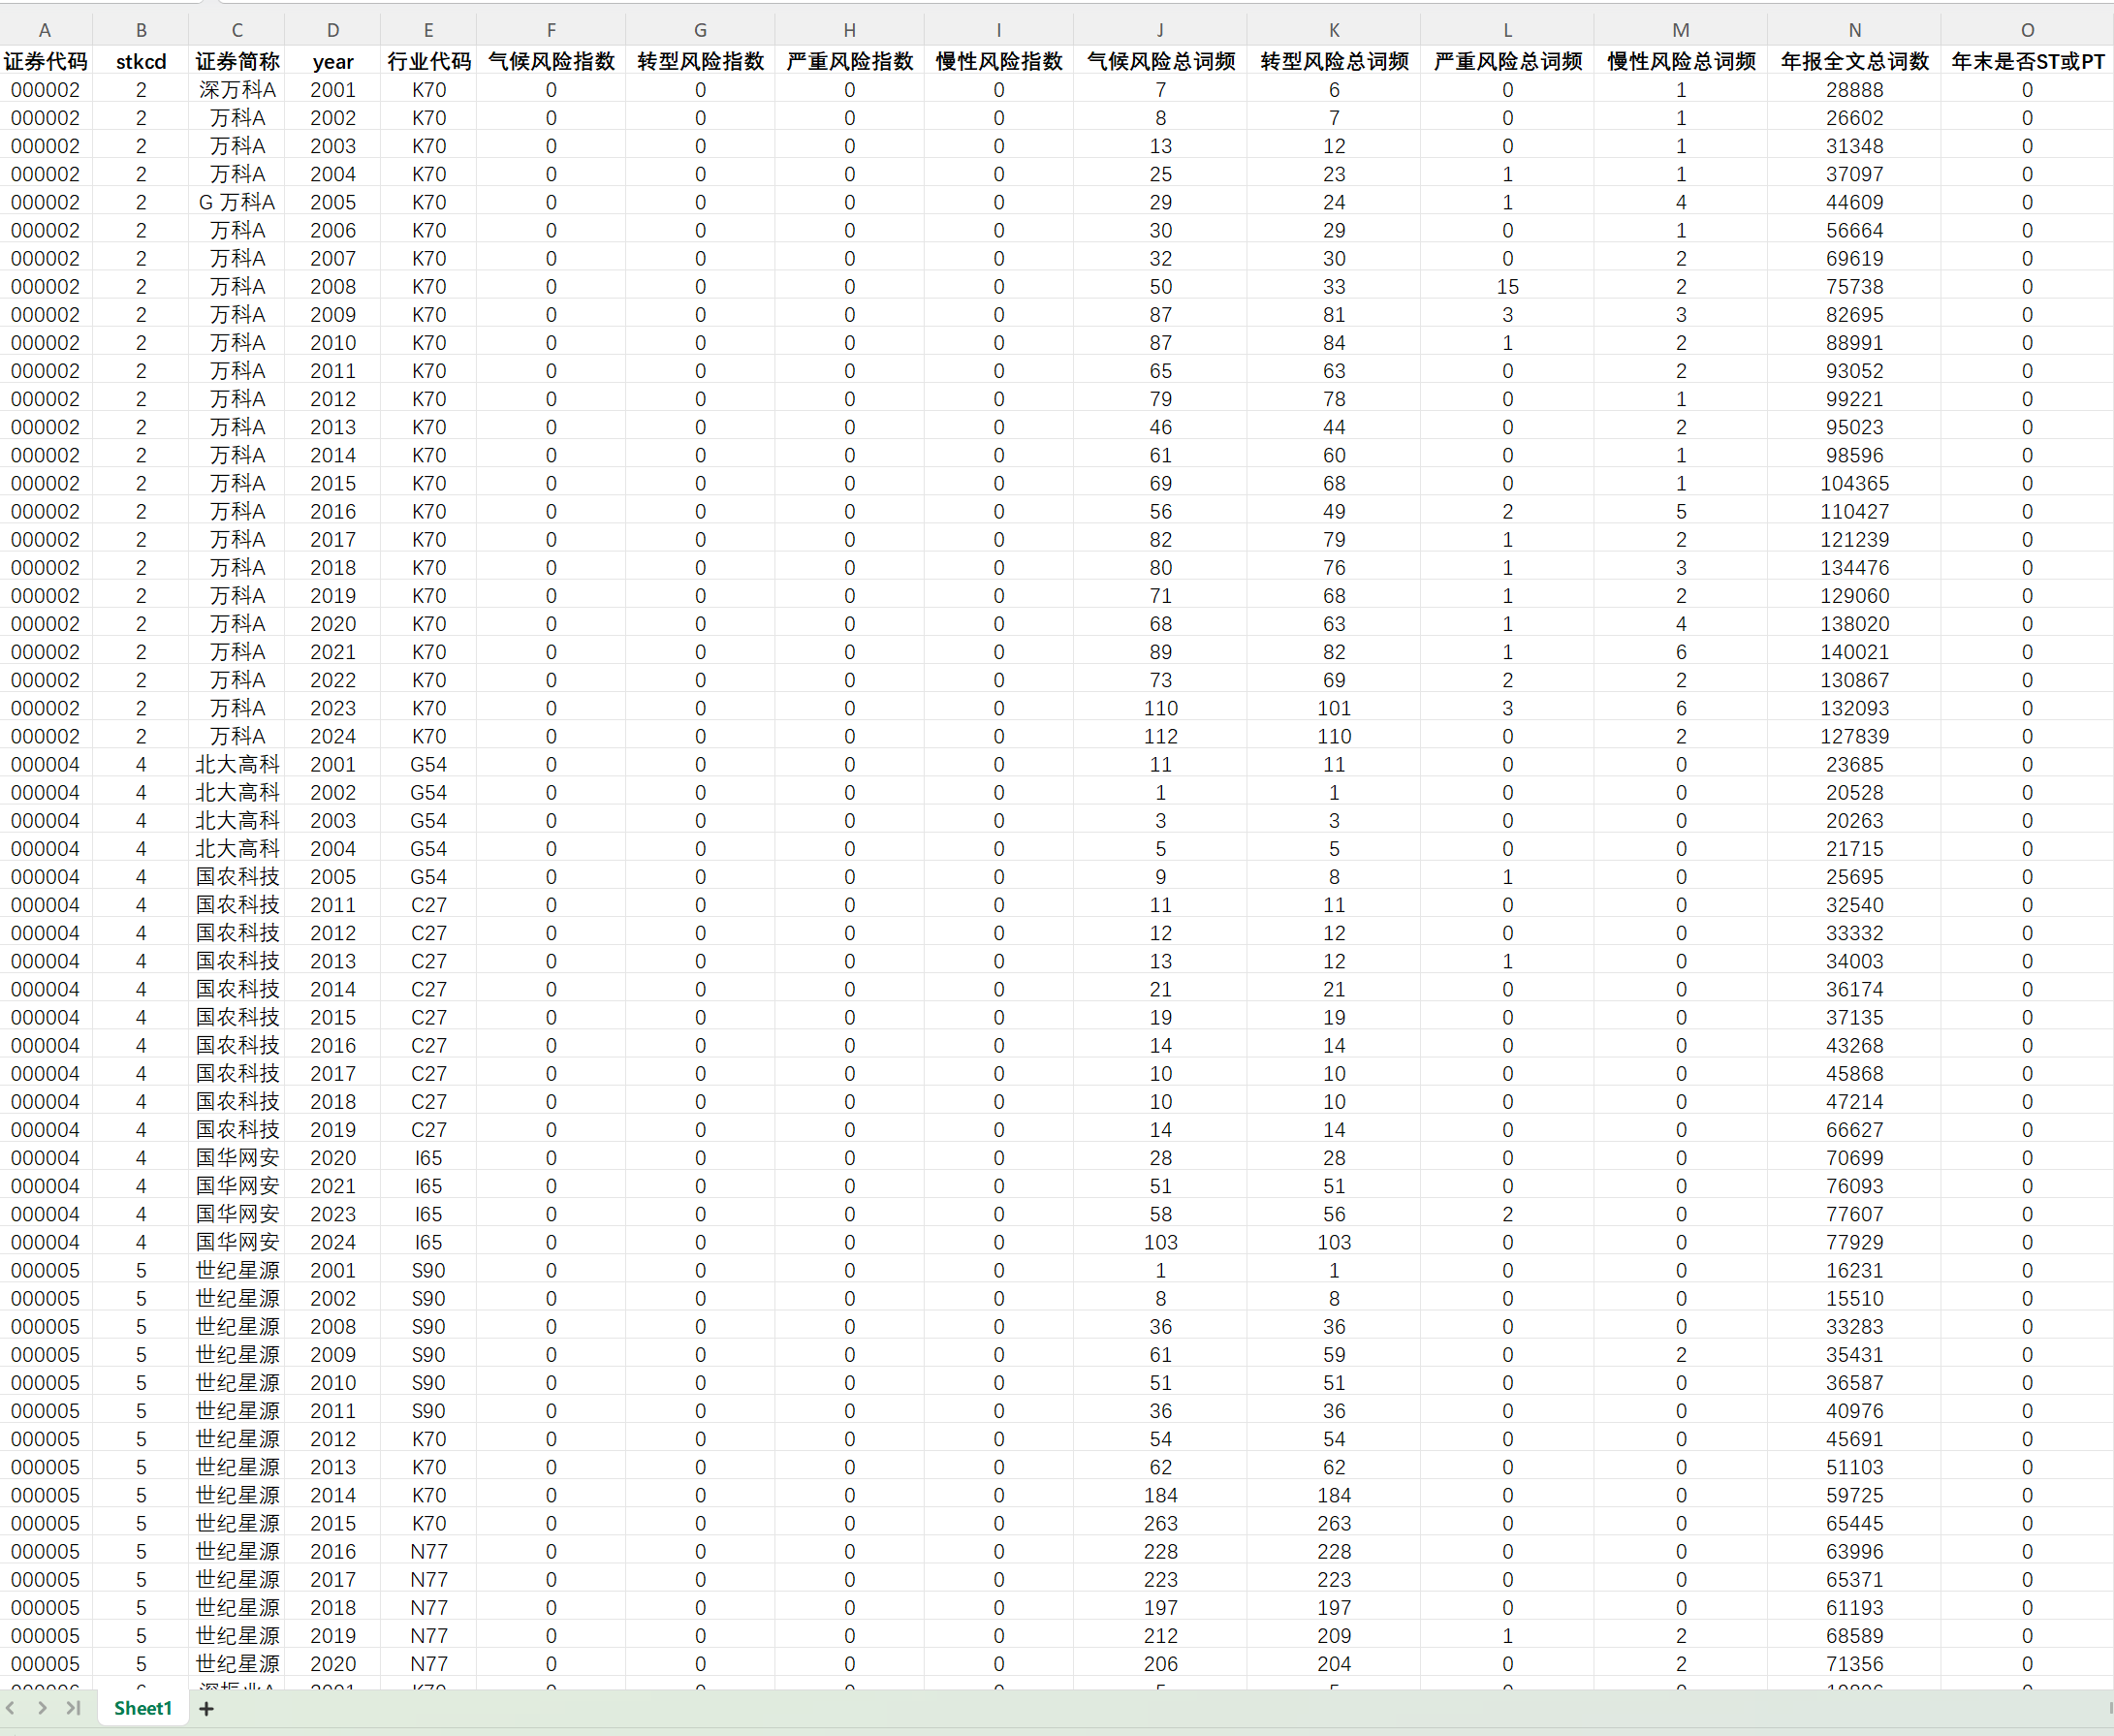Select column O header
2114x1736 pixels.
(2027, 30)
